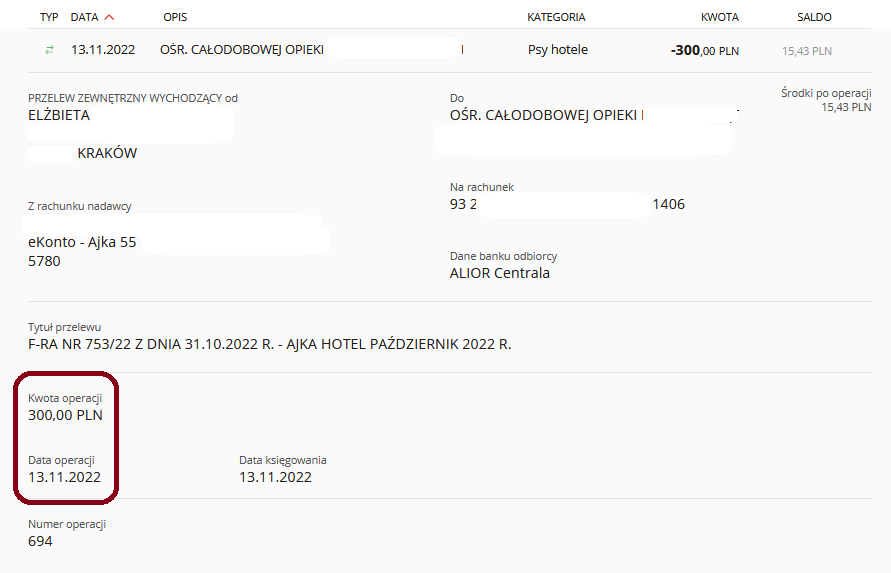891x573 pixels.
Task: Select the transfer title text F-RA NR 753/22
Action: pos(80,344)
